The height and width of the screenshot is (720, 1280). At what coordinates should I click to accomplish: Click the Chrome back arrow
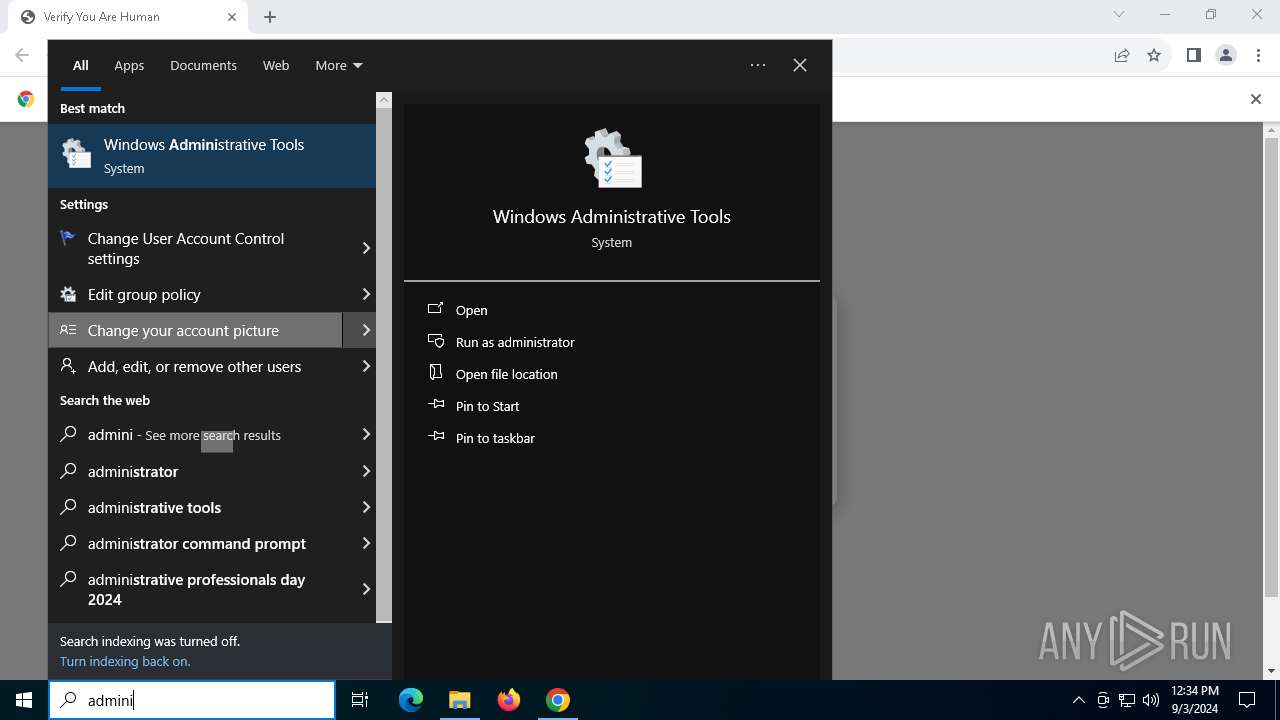click(x=22, y=55)
